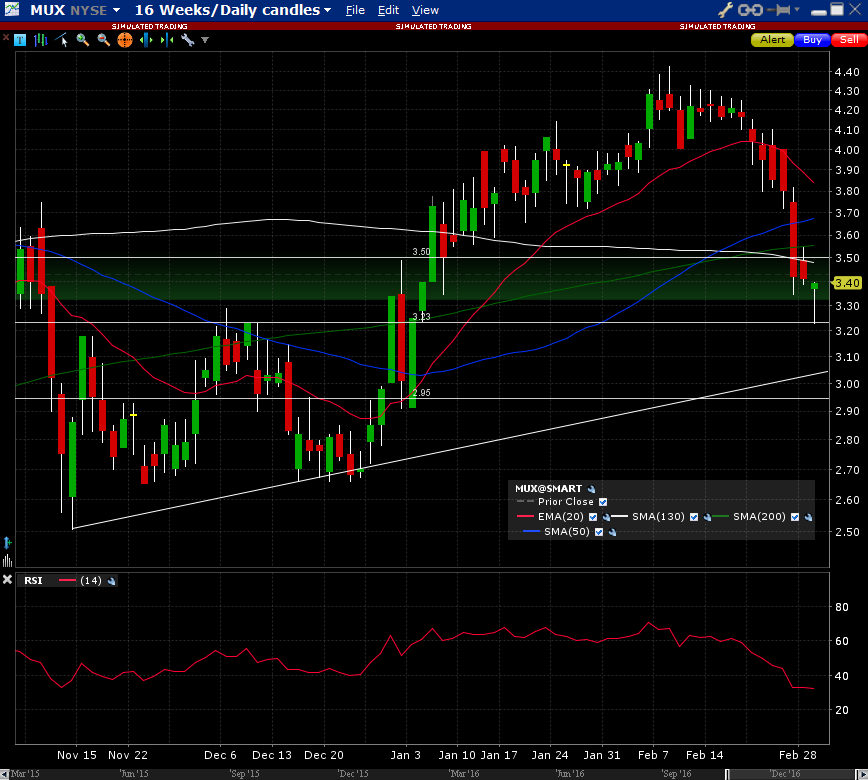Select the text annotation tool icon
This screenshot has height=780, width=868.
20,40
